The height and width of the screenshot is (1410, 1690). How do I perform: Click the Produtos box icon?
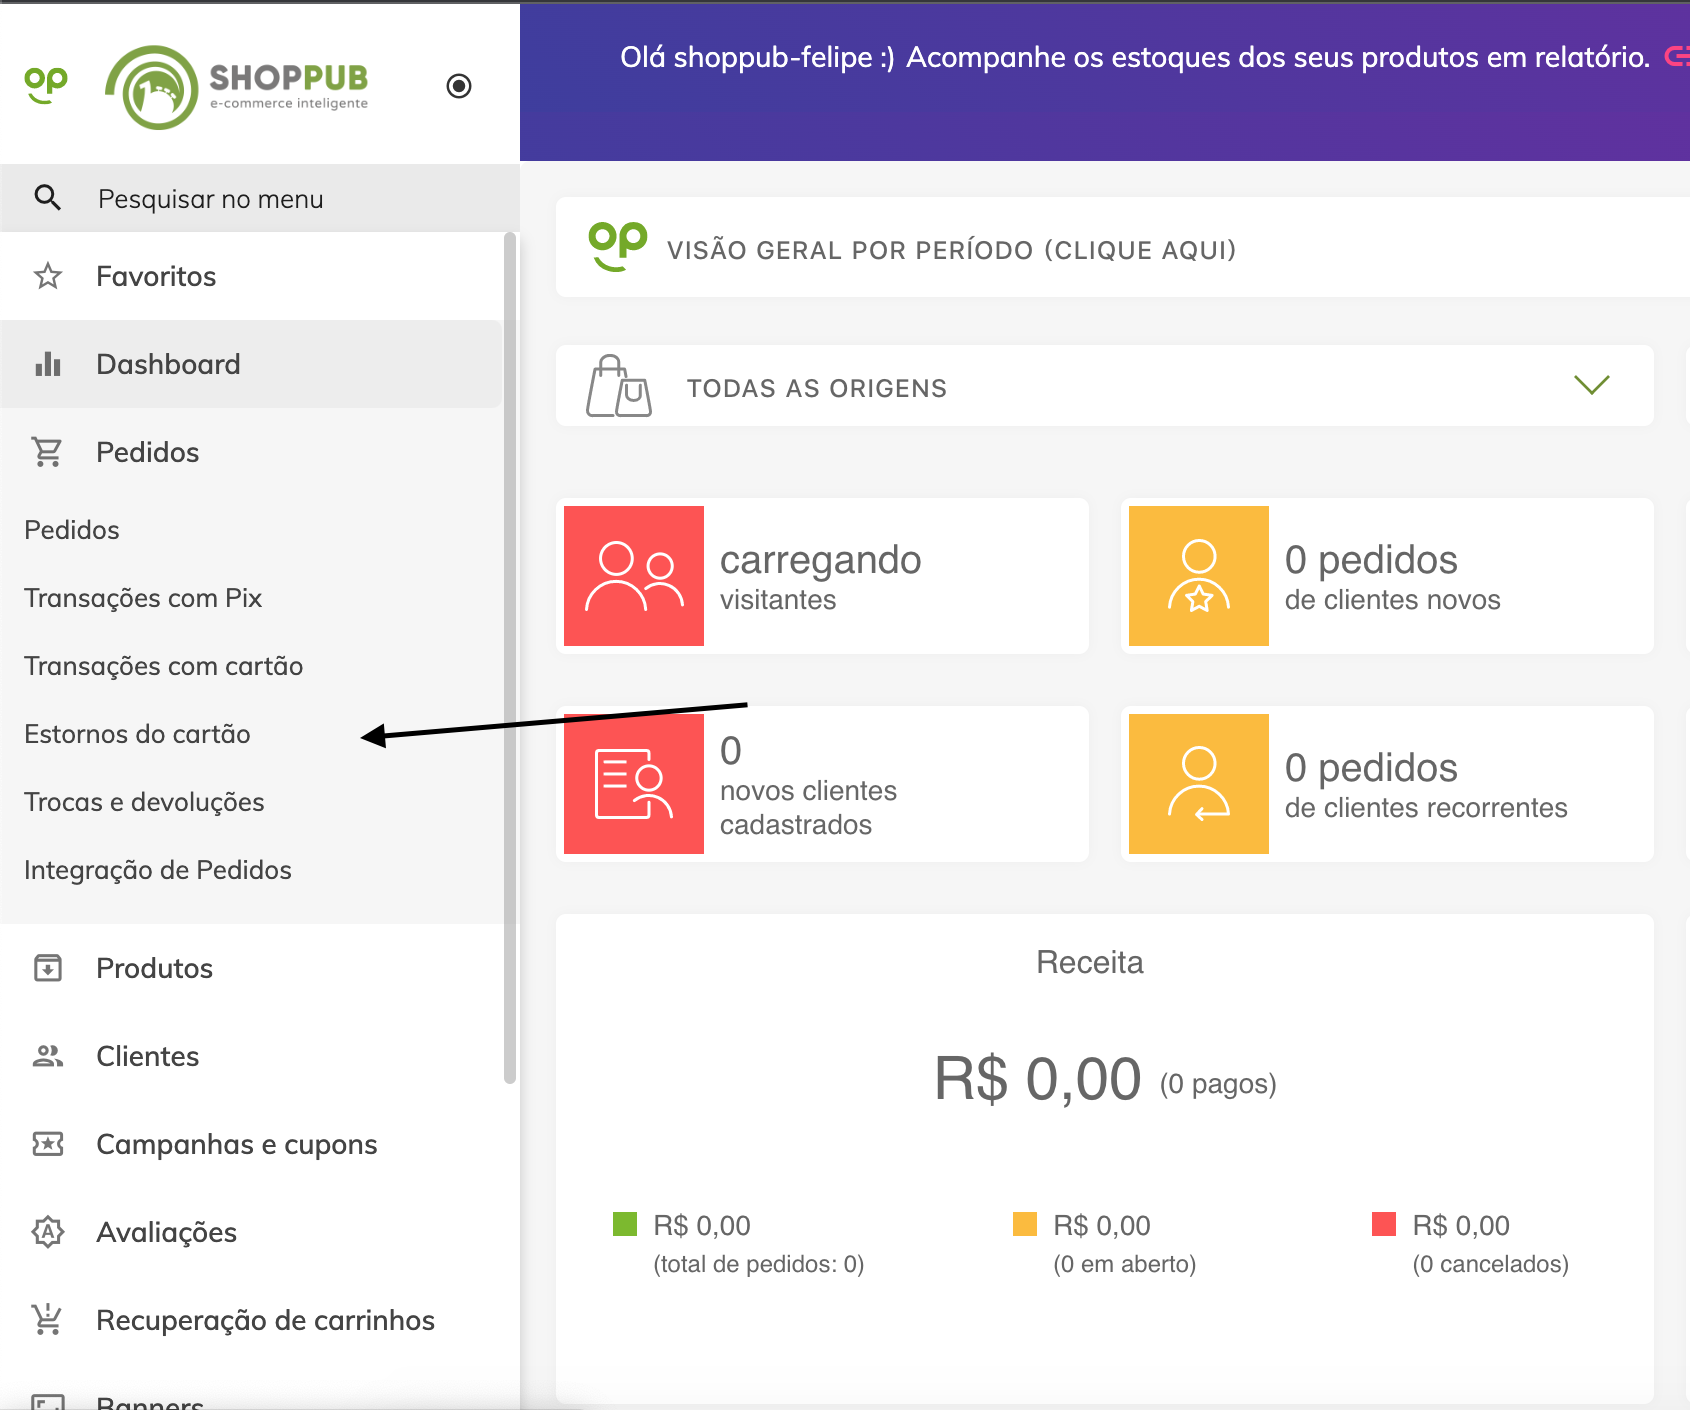[48, 968]
